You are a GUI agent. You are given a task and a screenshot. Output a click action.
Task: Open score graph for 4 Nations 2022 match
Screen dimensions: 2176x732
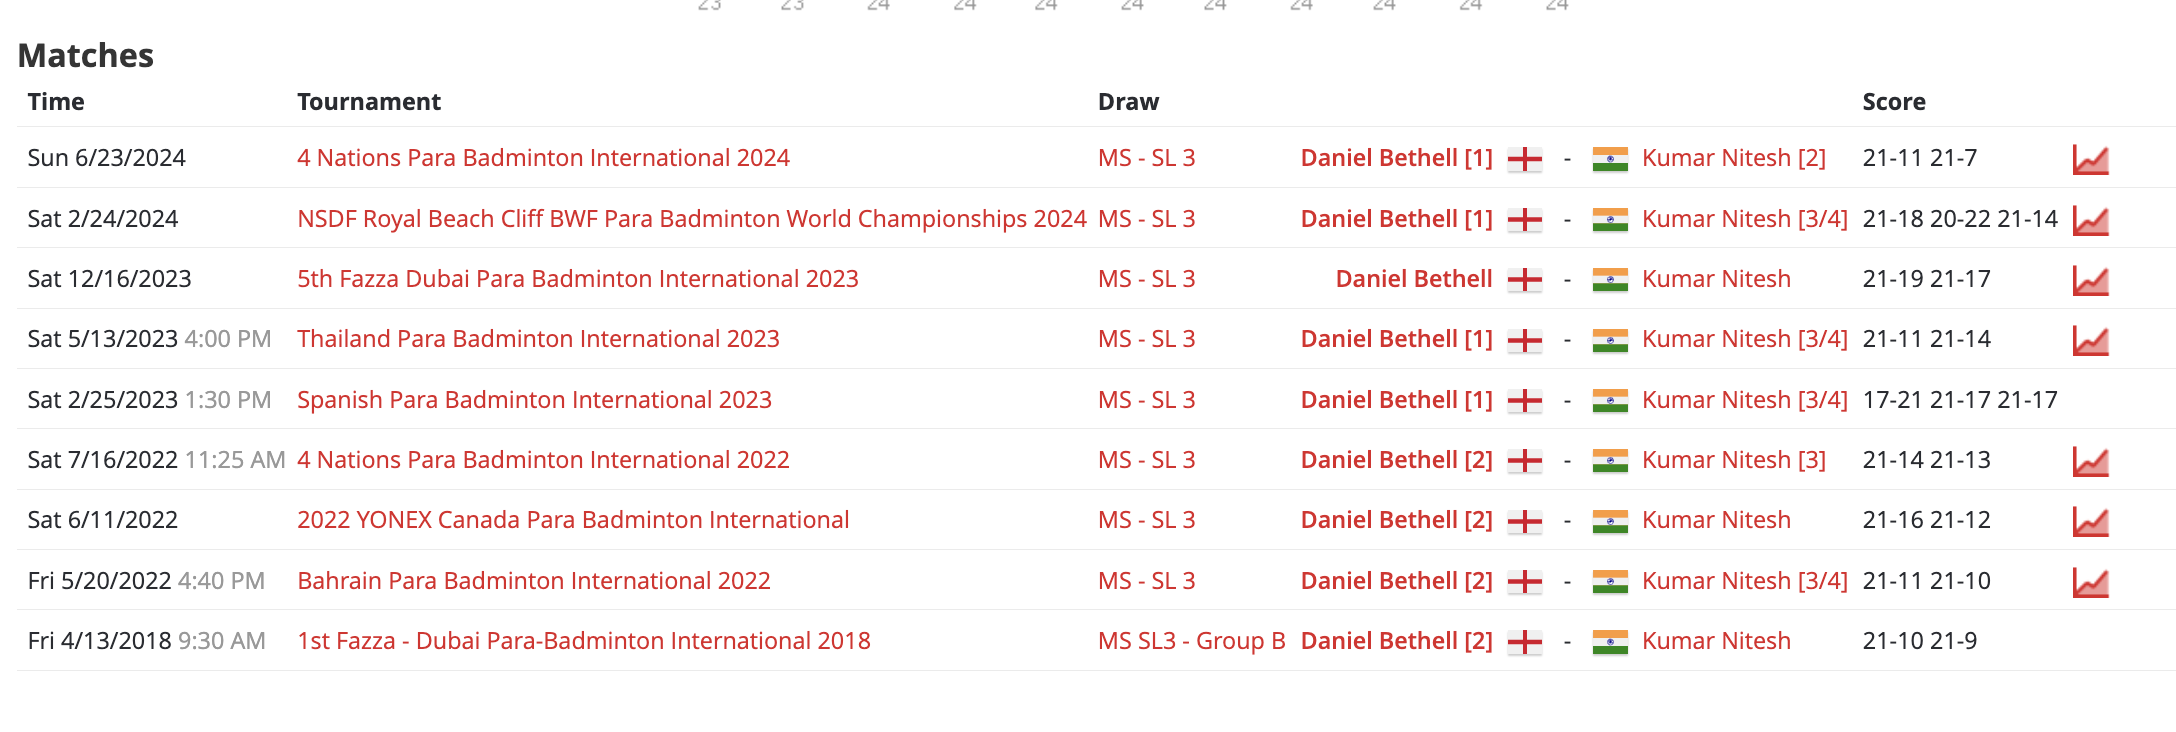(2090, 461)
